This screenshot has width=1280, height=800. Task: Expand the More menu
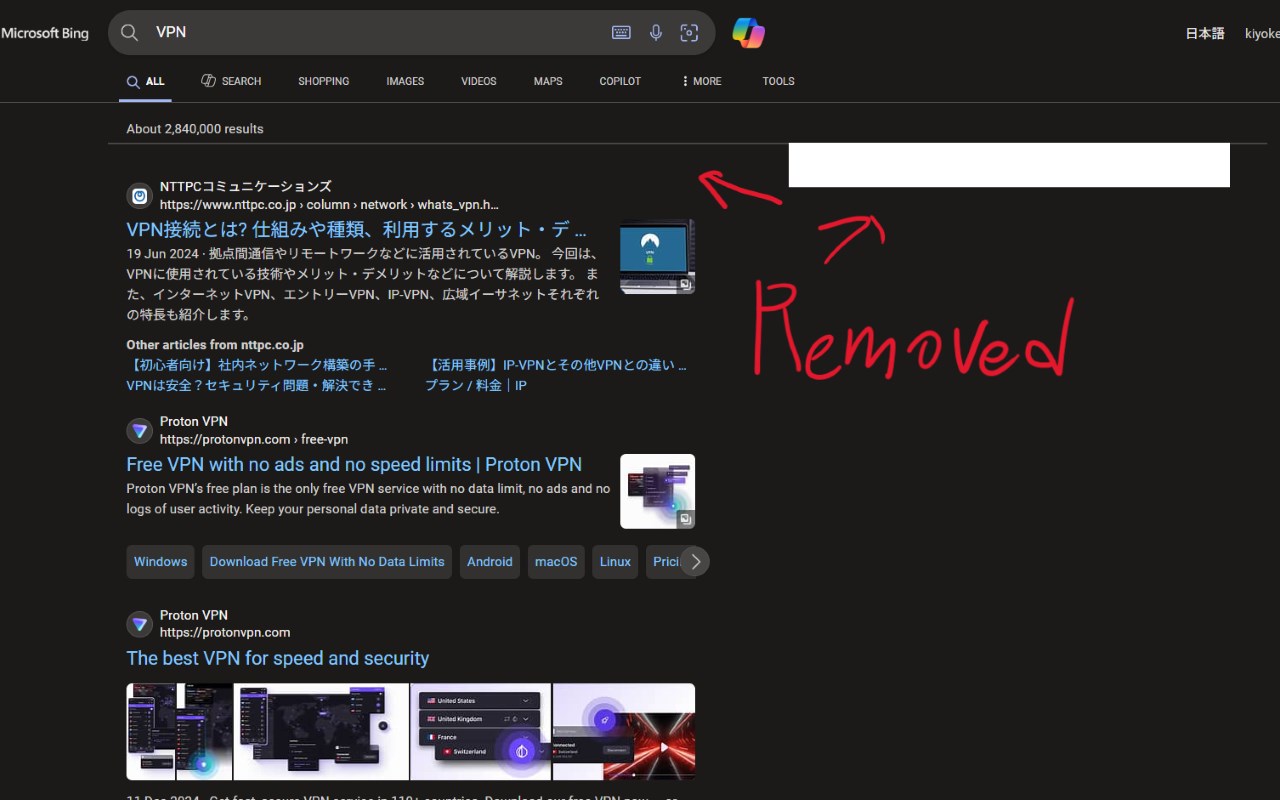tap(701, 81)
